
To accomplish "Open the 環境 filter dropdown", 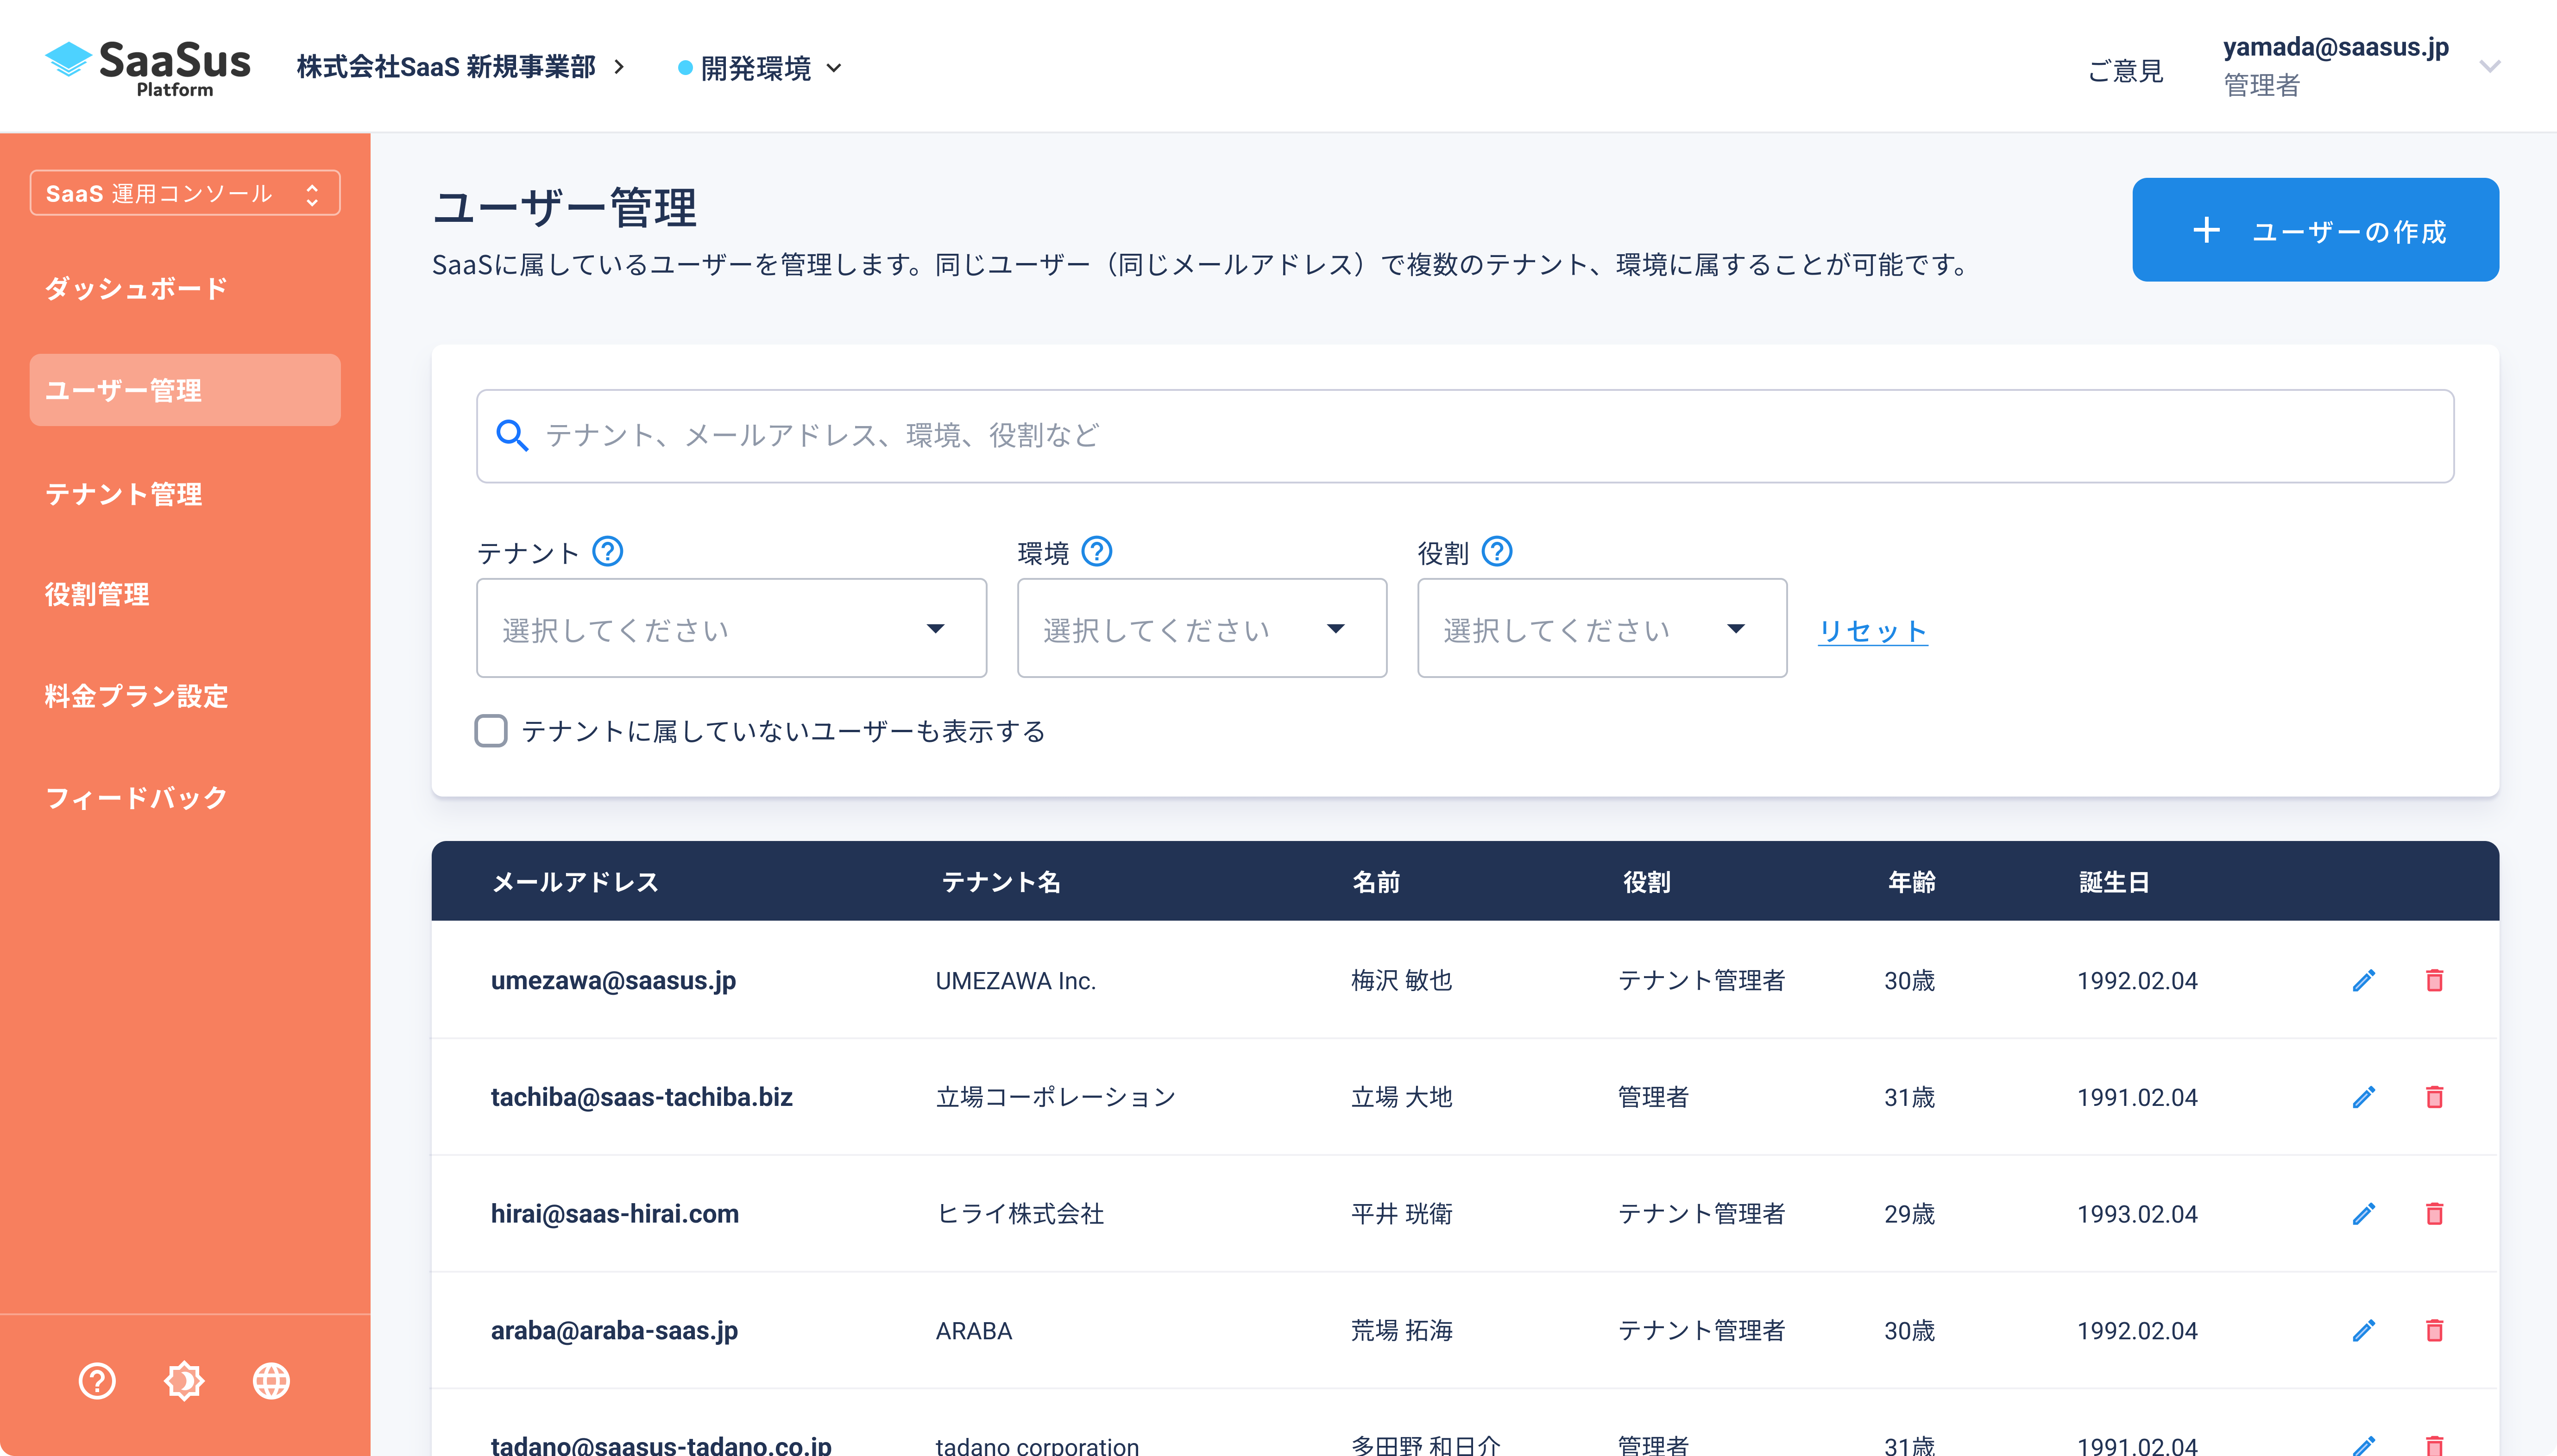I will [1202, 628].
